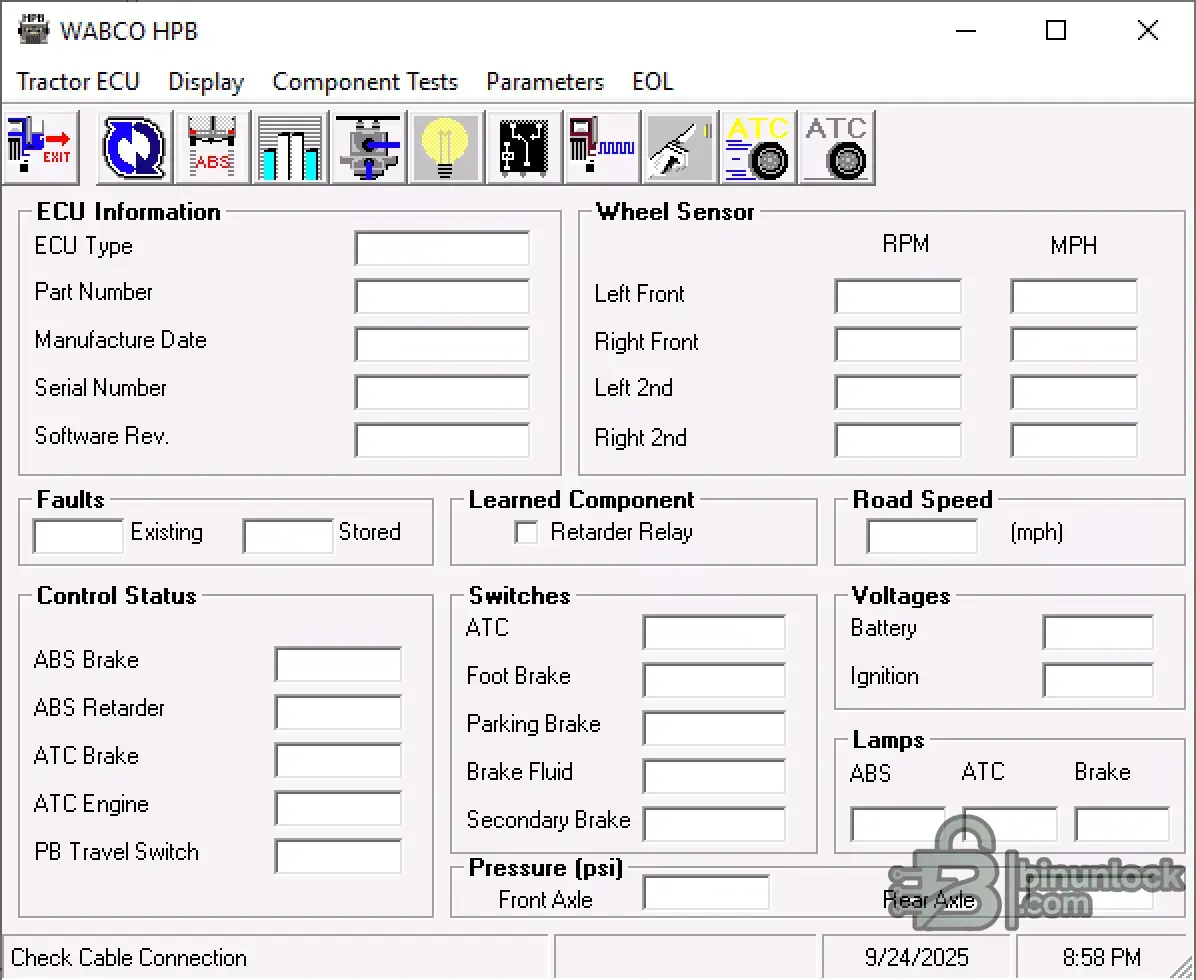The width and height of the screenshot is (1196, 980).
Task: Click the Road Speed mph field
Action: (x=922, y=536)
